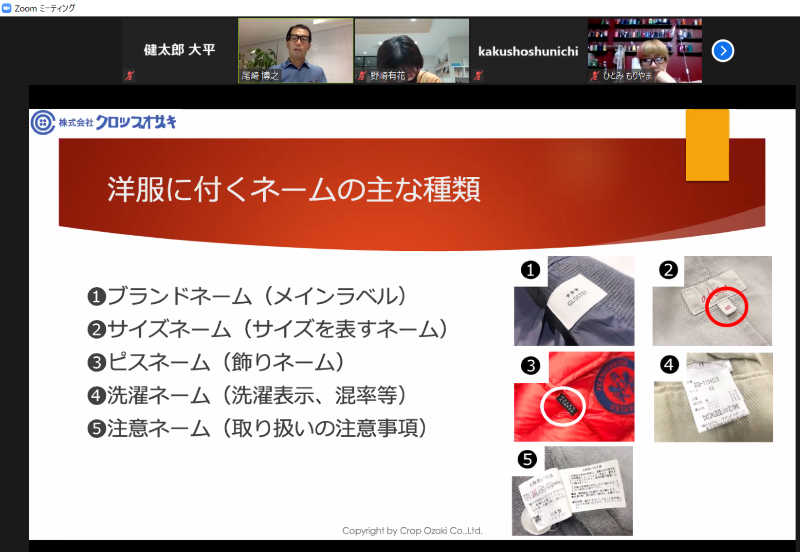Click the orange rectangle on slide header
The image size is (800, 552).
click(707, 145)
